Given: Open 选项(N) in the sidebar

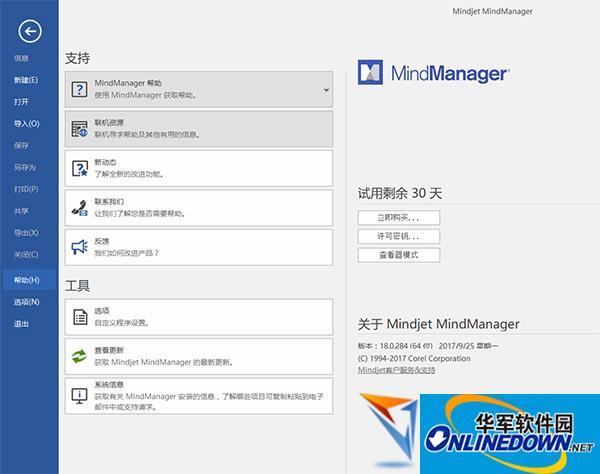Looking at the screenshot, I should click(x=27, y=302).
